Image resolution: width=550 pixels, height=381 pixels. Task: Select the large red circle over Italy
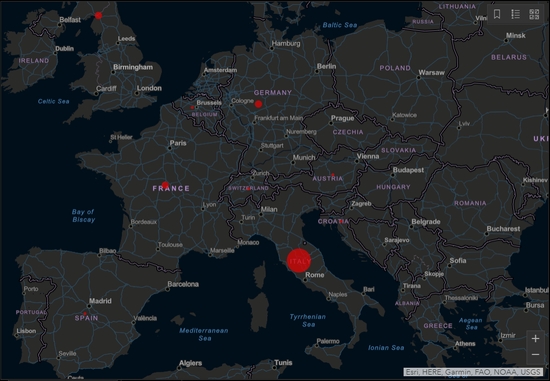[299, 260]
